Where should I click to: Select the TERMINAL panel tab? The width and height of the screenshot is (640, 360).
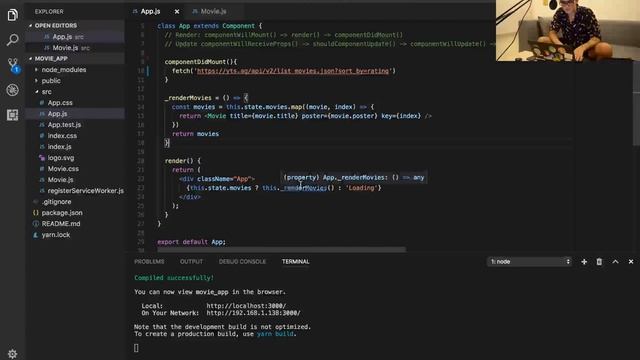click(296, 262)
